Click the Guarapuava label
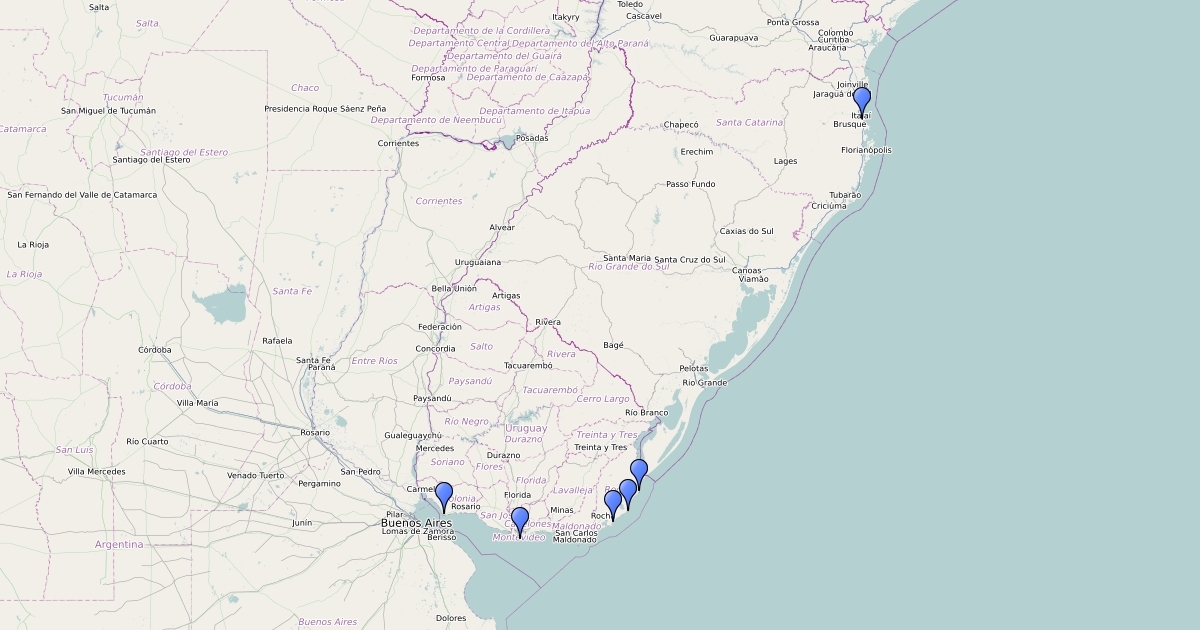Screen dimensions: 1200x630 (733, 38)
